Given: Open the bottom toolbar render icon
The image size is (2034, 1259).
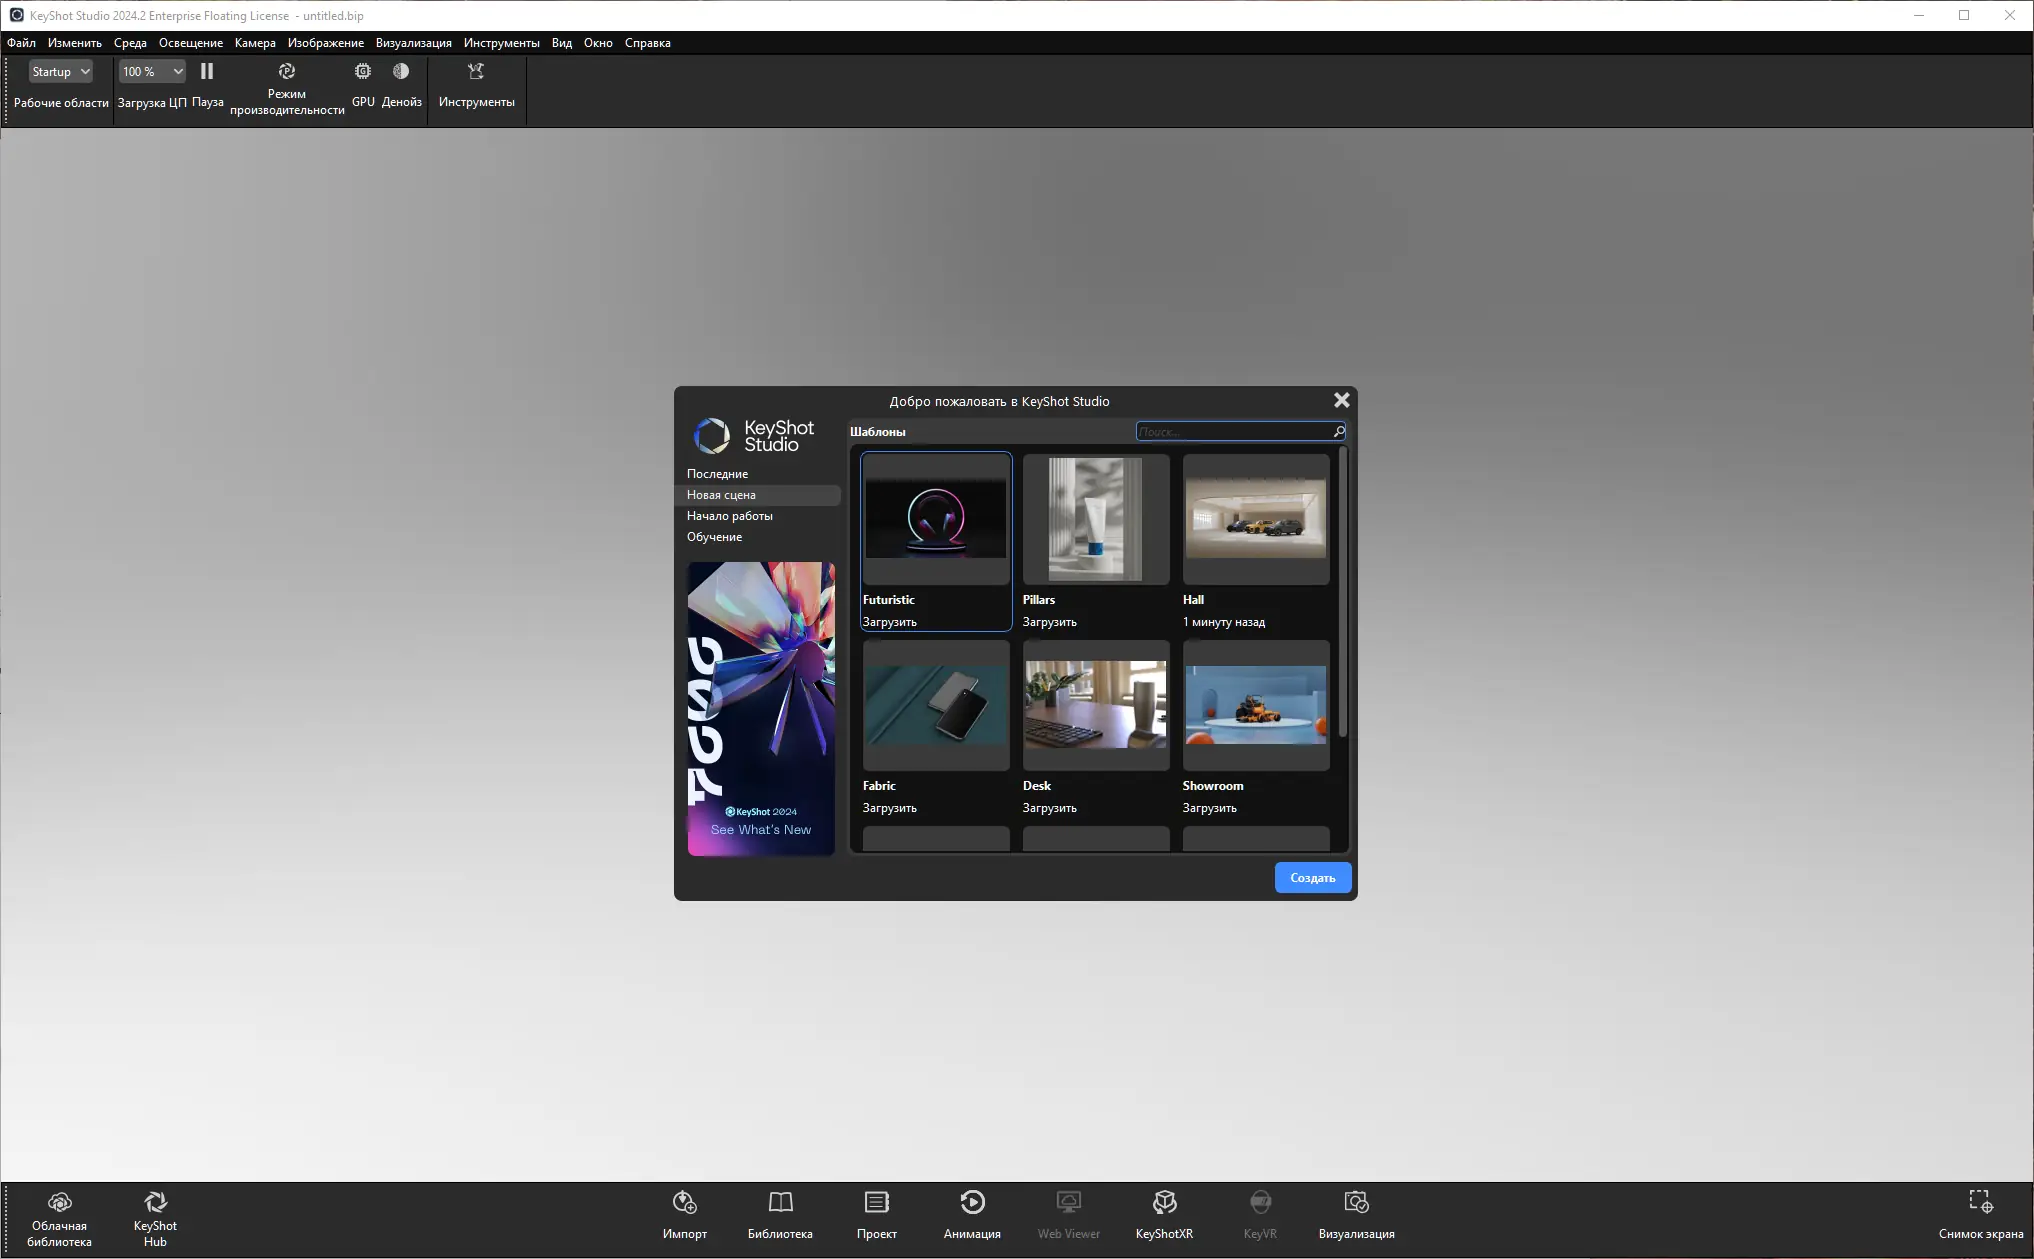Looking at the screenshot, I should (x=1356, y=1203).
